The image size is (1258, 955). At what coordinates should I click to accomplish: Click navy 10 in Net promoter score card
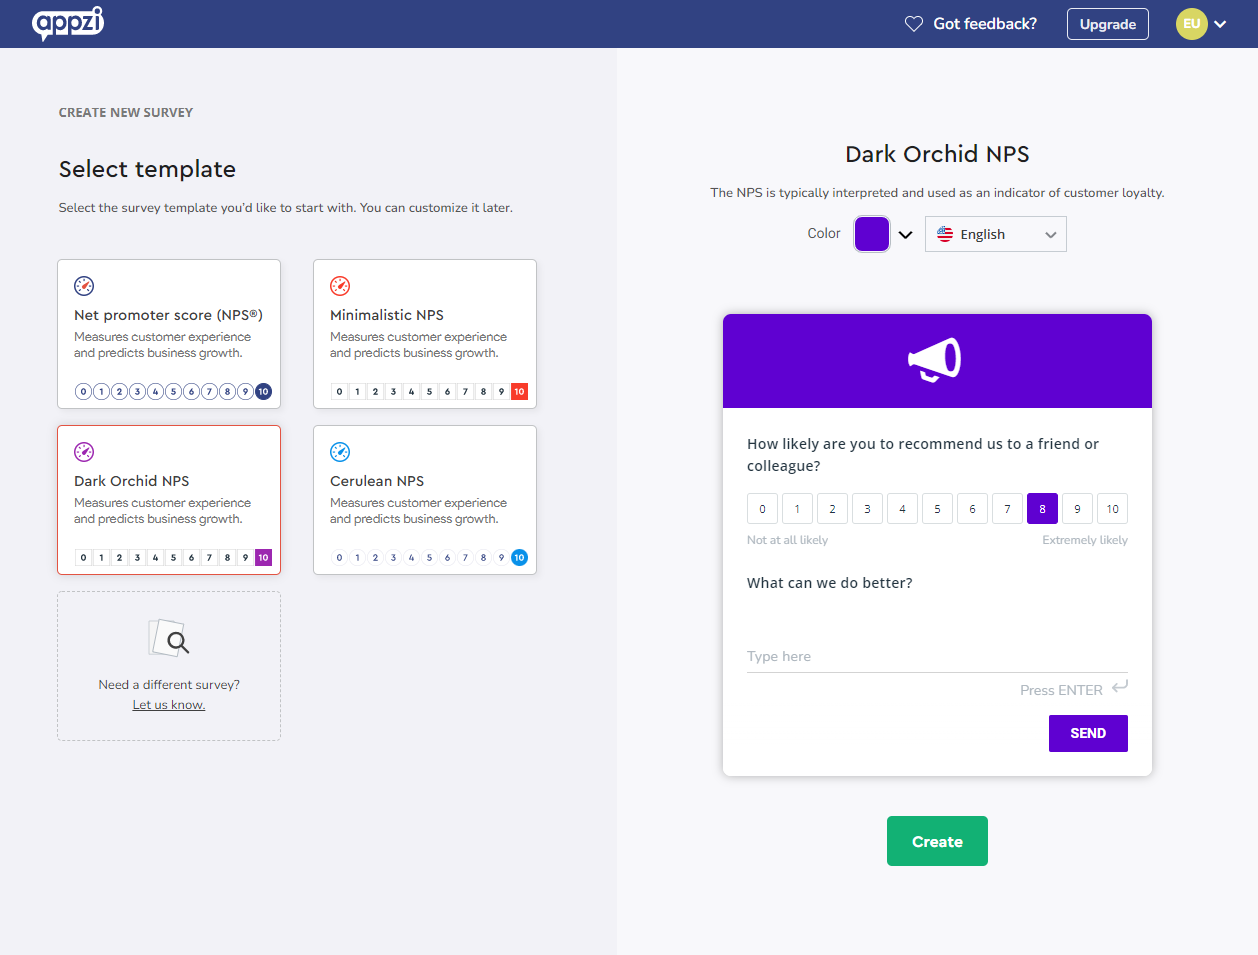pos(263,392)
